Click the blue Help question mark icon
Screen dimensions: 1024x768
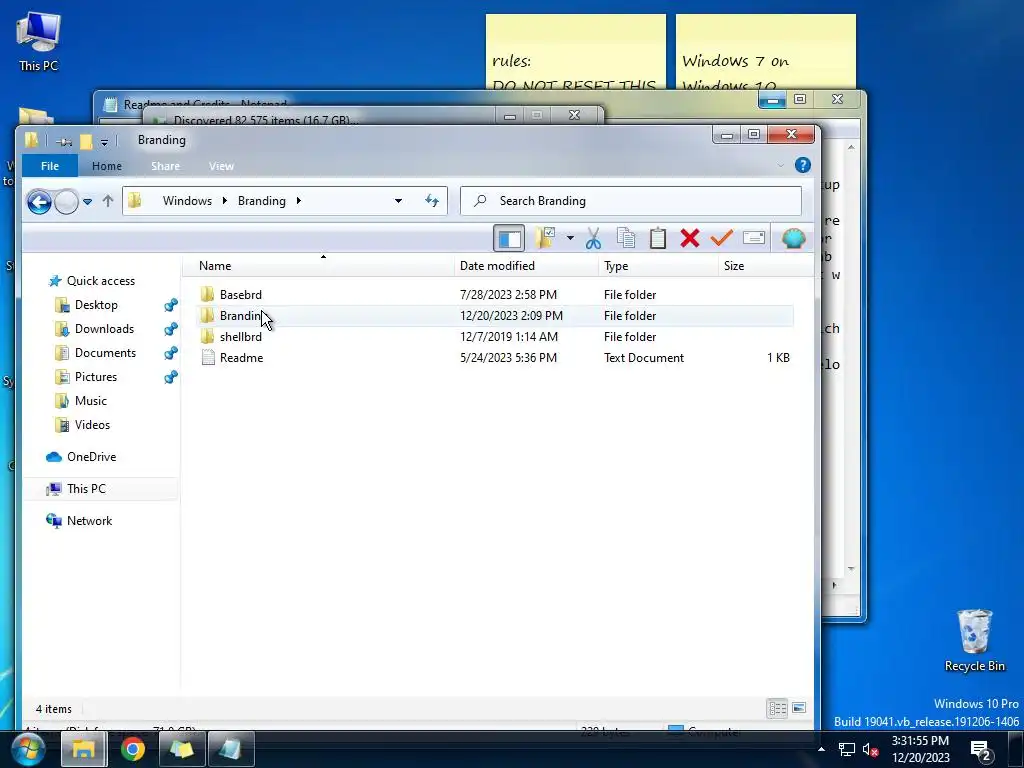(803, 165)
